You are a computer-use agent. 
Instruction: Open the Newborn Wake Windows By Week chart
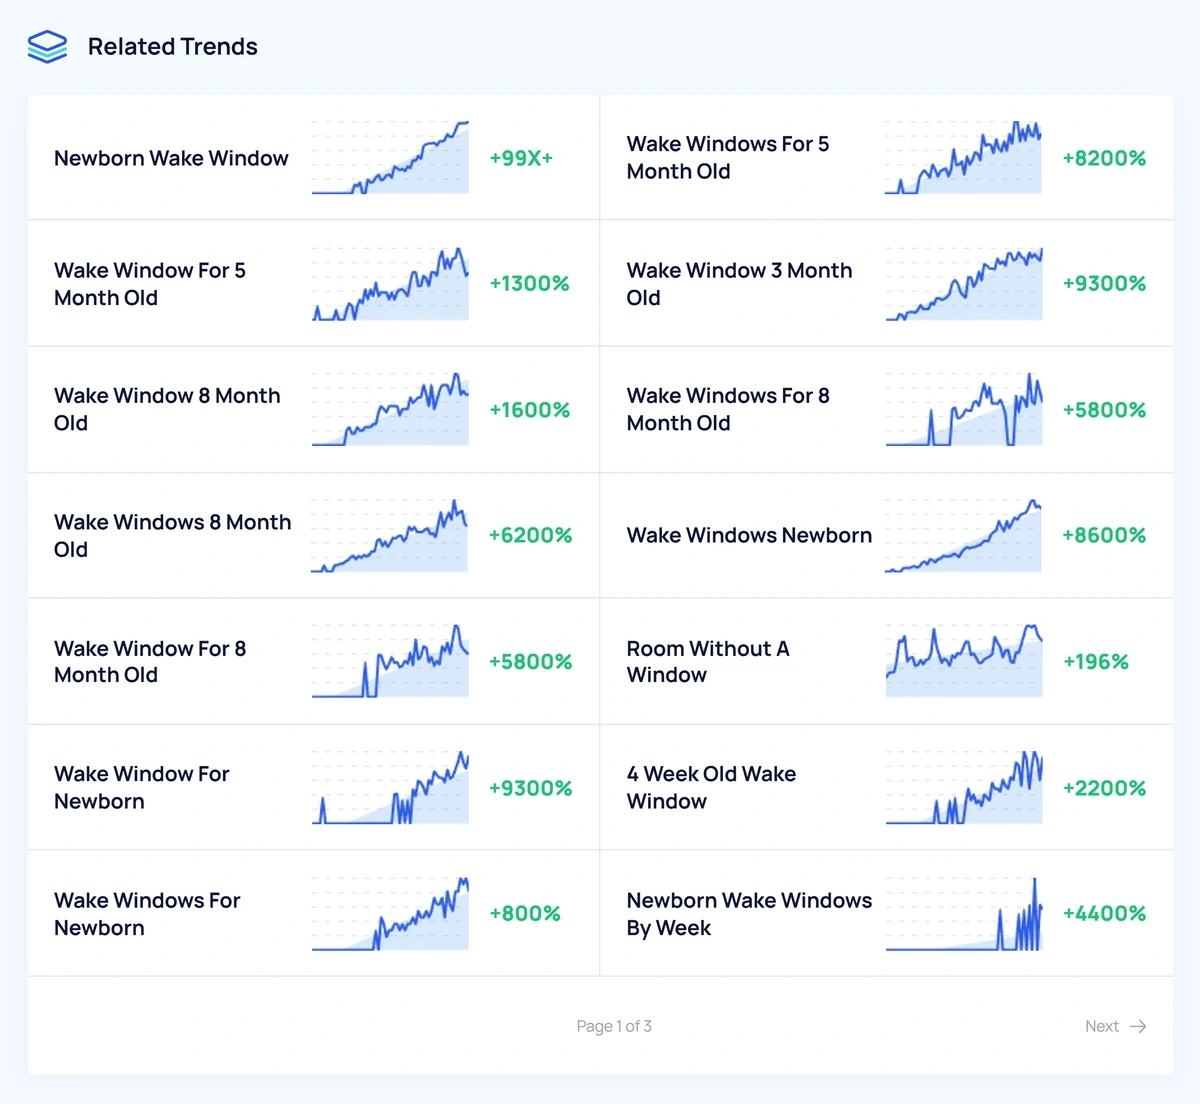click(962, 913)
